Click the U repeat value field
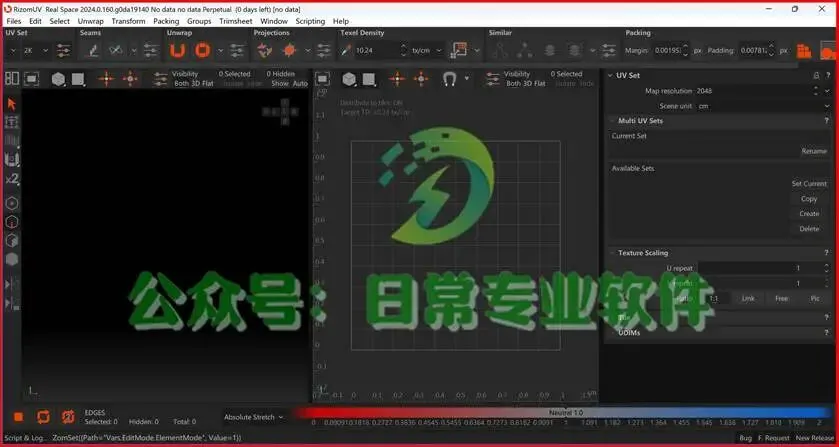 [759, 268]
